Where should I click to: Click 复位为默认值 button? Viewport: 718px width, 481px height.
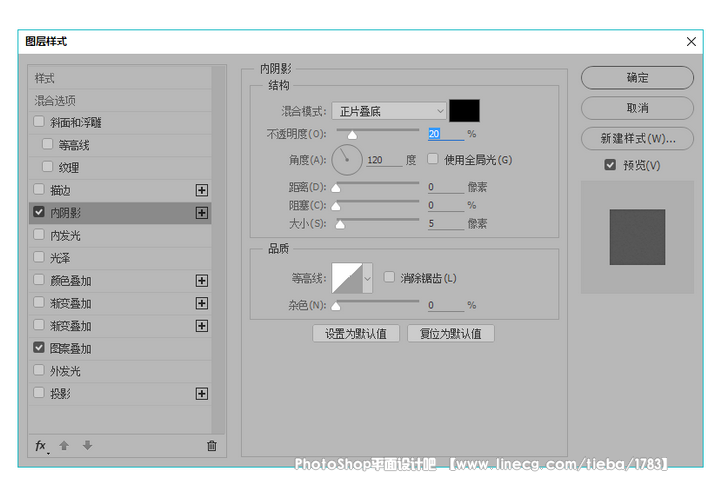pos(451,333)
